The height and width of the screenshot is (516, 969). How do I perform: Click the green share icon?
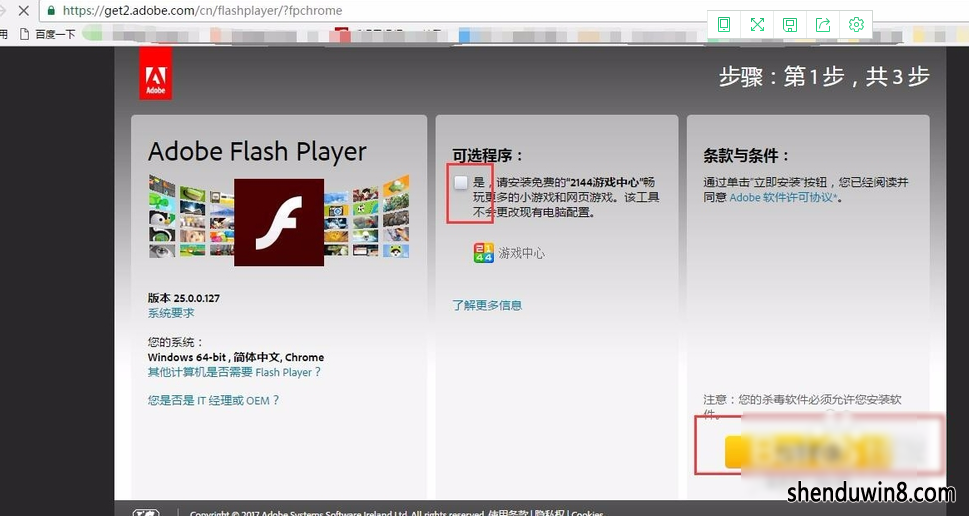[x=823, y=25]
